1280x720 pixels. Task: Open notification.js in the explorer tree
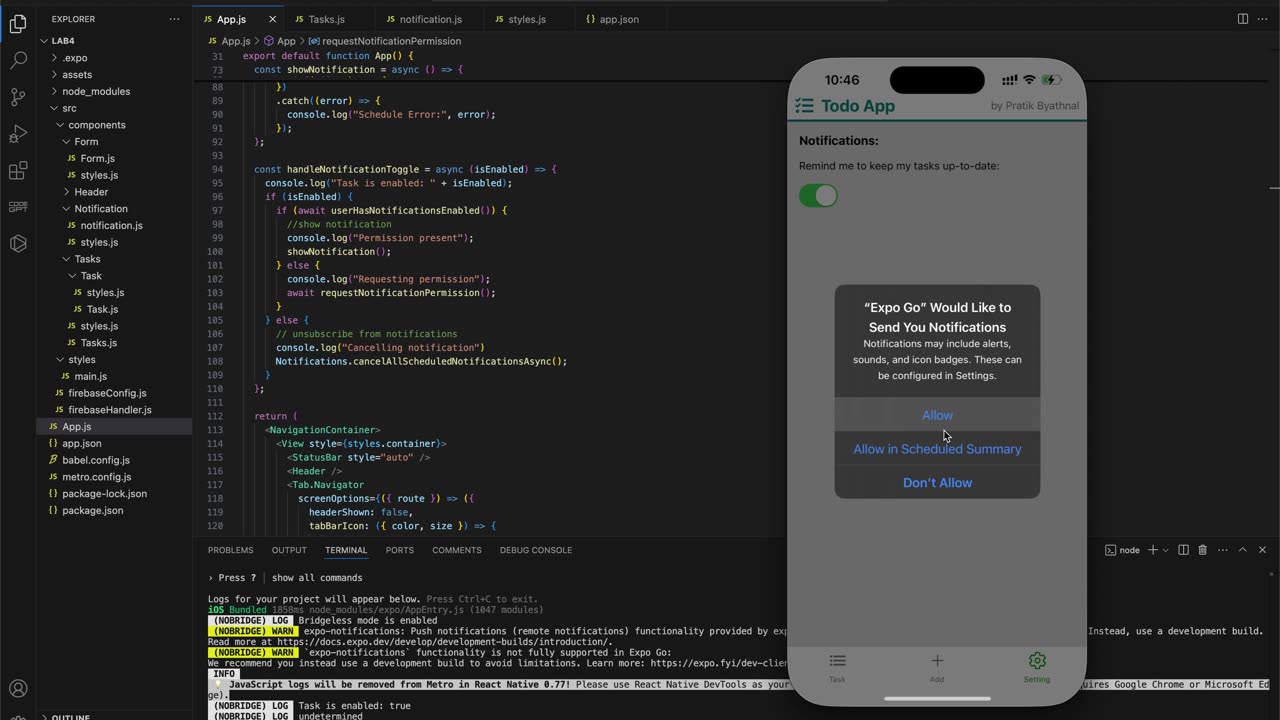(x=111, y=226)
